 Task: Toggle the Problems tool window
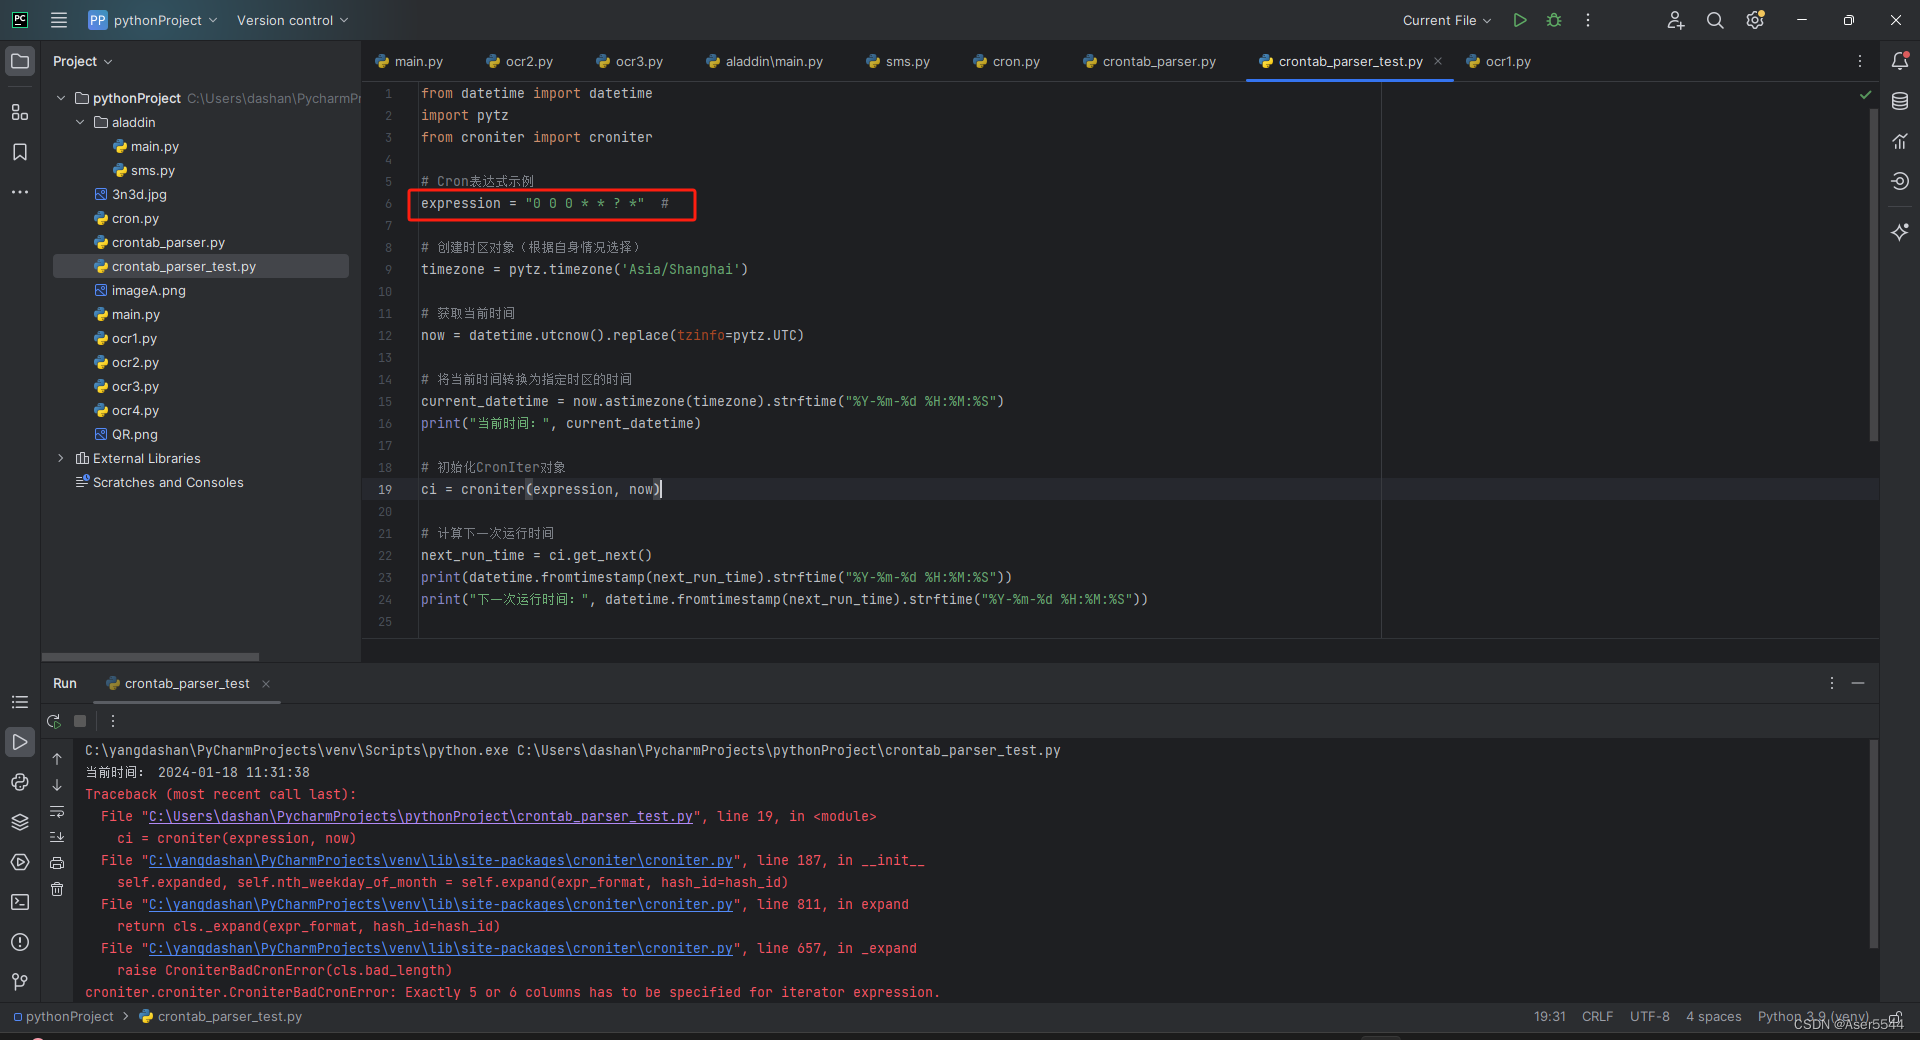[x=20, y=942]
